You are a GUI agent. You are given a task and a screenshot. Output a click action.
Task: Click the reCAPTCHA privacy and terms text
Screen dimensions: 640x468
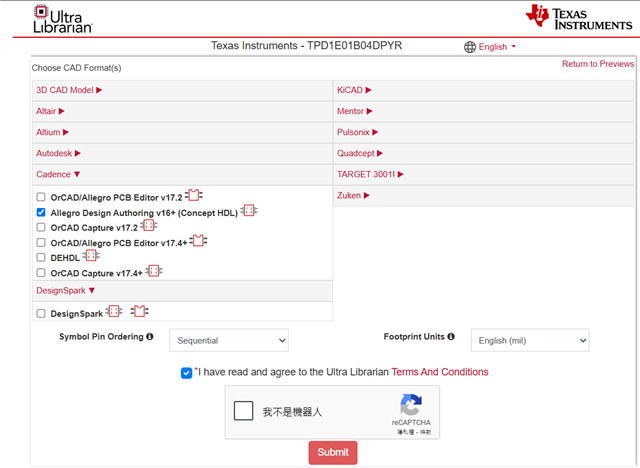414,432
